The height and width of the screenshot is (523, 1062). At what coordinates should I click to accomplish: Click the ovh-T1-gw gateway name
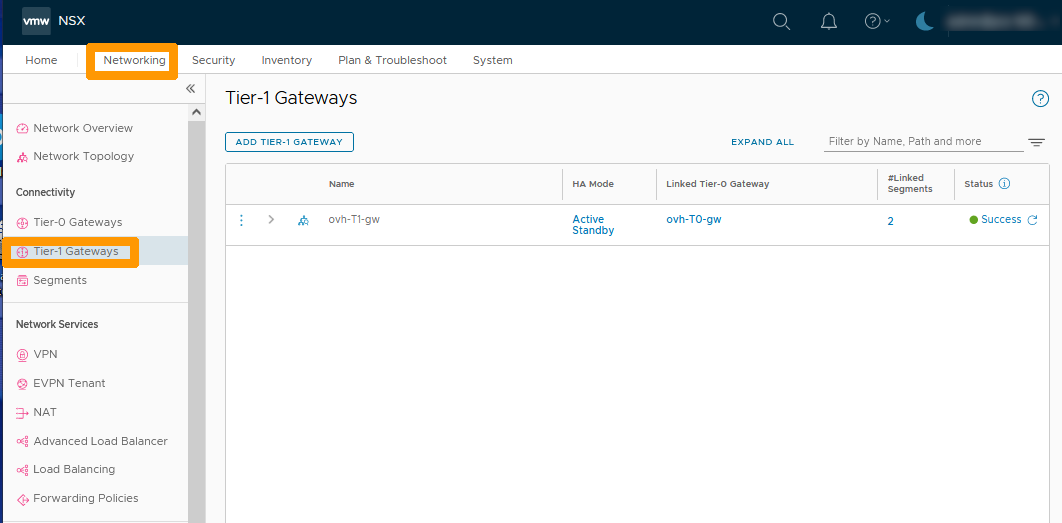coord(354,219)
